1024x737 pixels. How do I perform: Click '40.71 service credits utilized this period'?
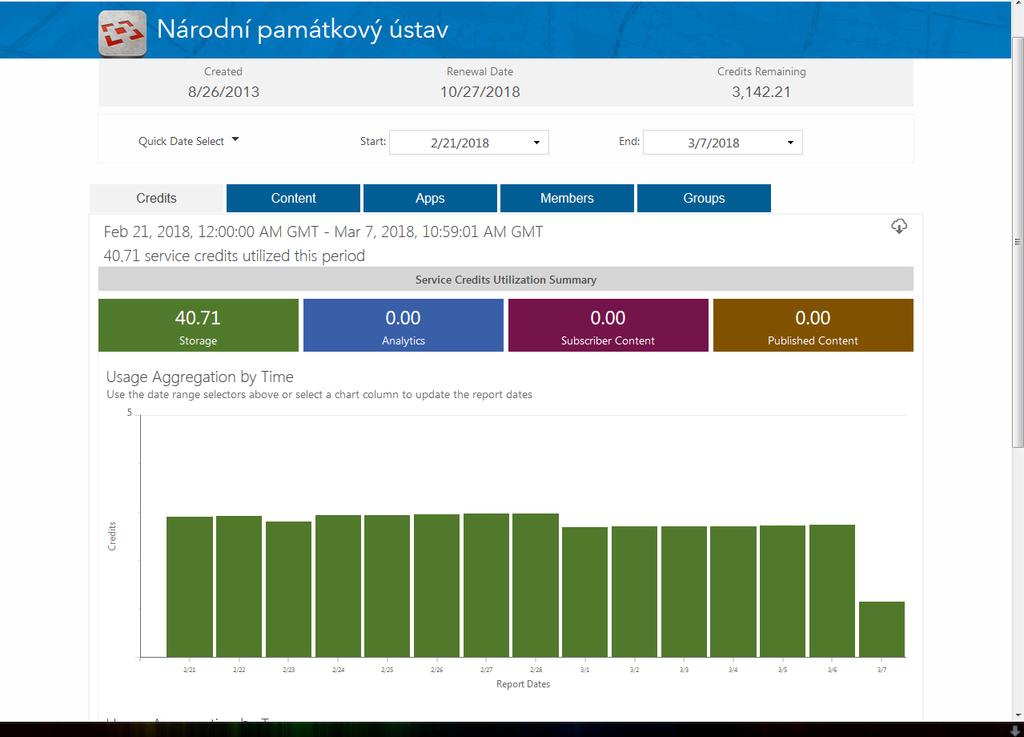coord(234,256)
